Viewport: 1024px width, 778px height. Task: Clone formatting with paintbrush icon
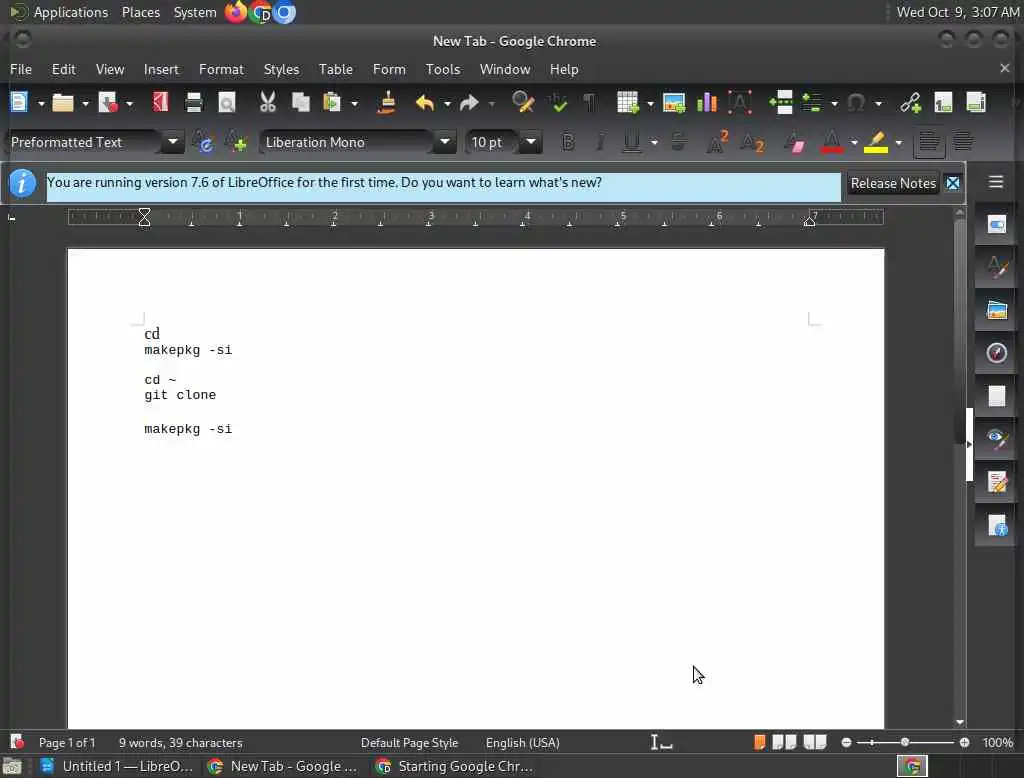click(387, 103)
